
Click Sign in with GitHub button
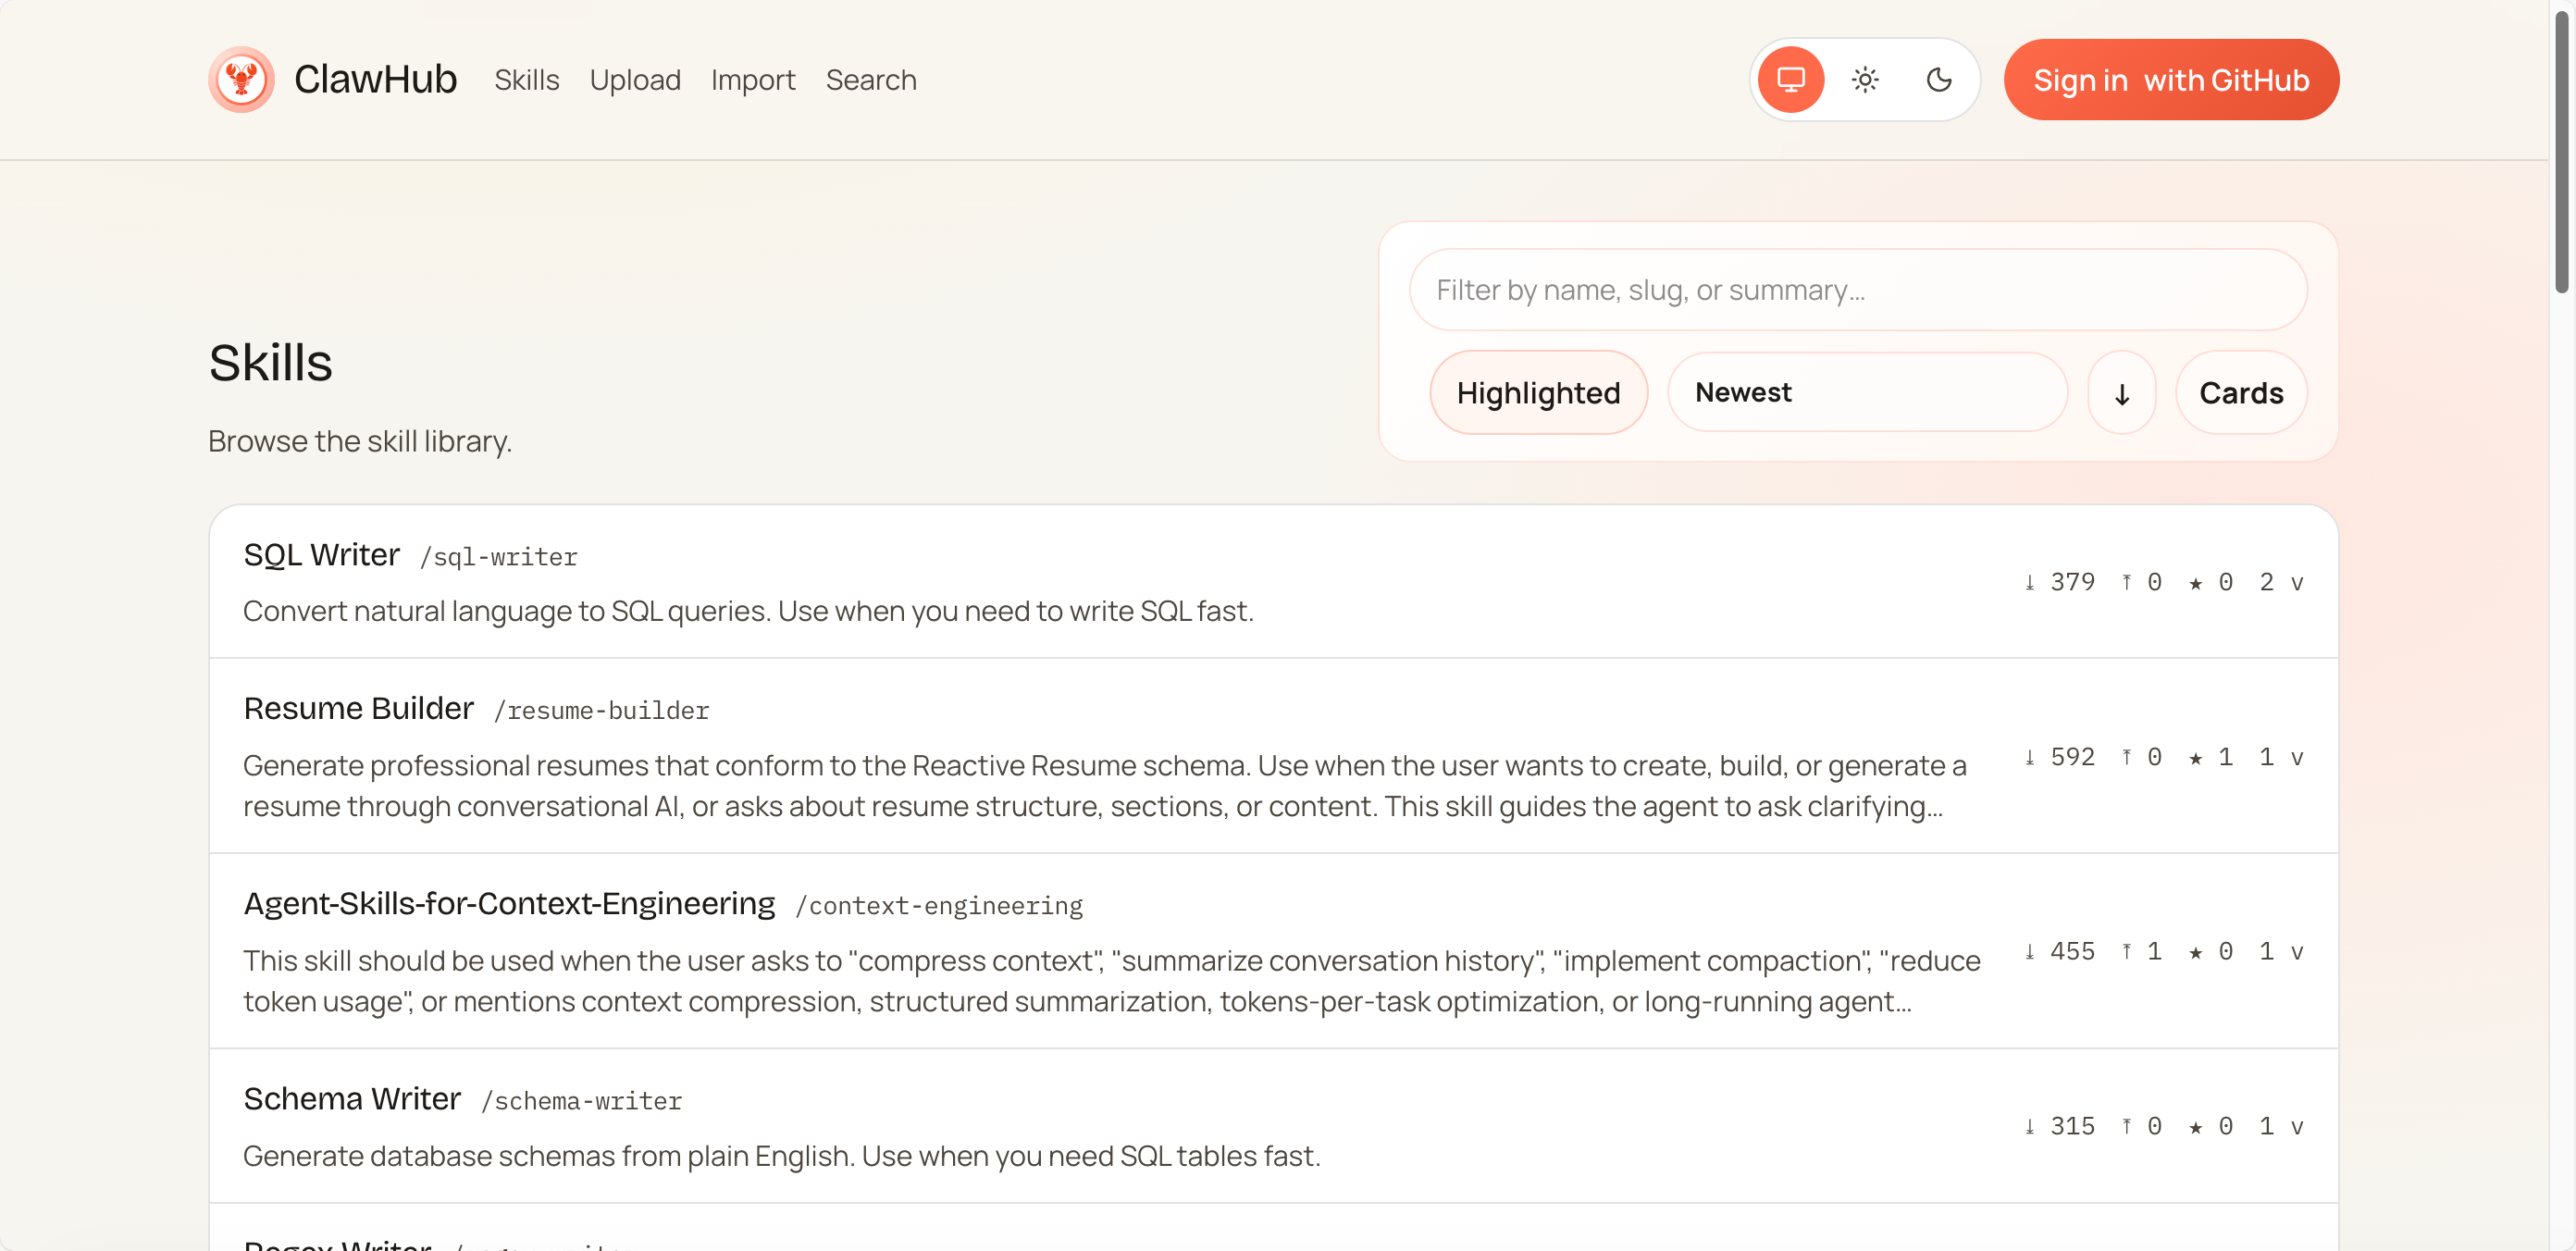coord(2170,80)
